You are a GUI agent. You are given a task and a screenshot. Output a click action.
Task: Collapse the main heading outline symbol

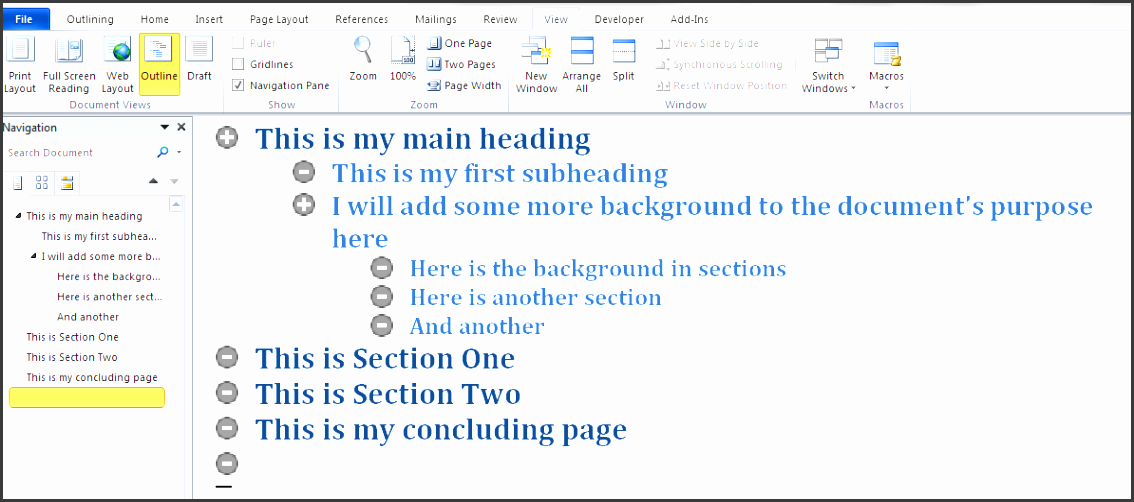click(228, 138)
